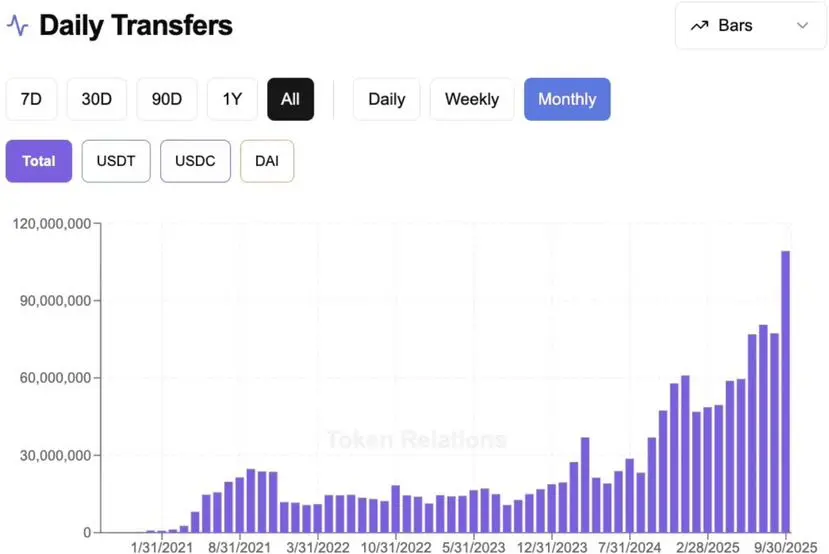829x554 pixels.
Task: Switch aggregation to Weekly
Action: [x=472, y=99]
